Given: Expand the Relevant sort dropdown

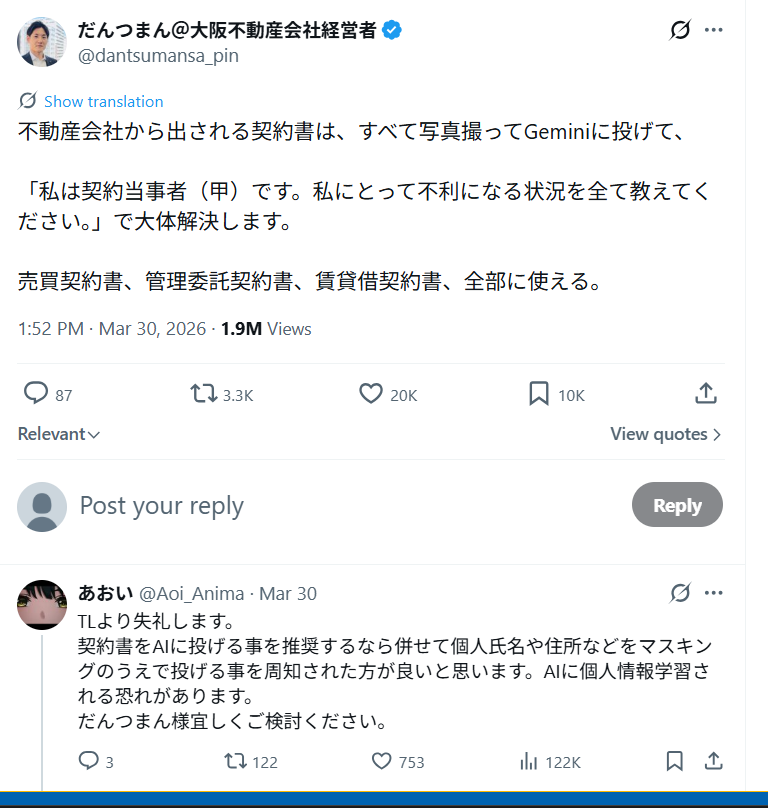Looking at the screenshot, I should 59,434.
